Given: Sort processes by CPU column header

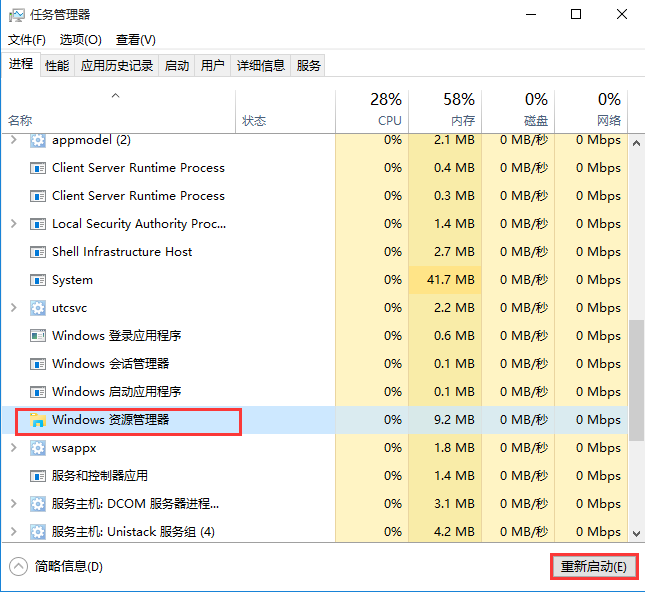Looking at the screenshot, I should [372, 112].
